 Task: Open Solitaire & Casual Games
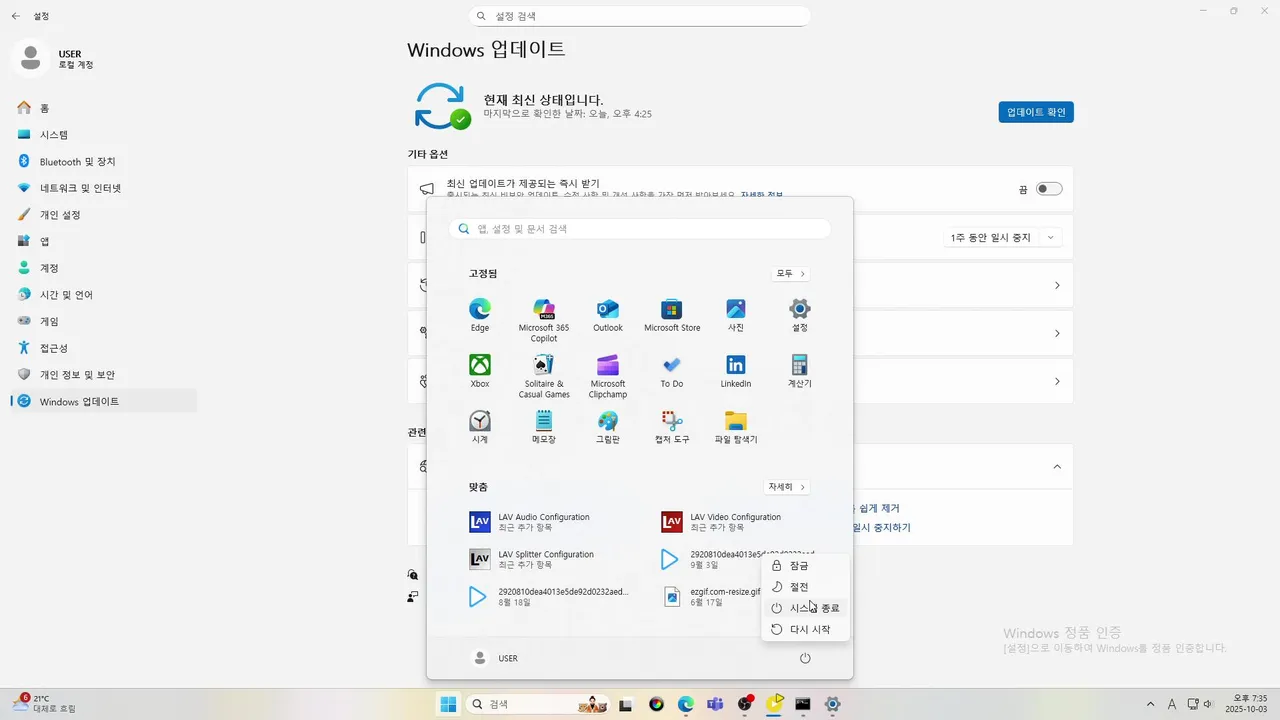(544, 376)
